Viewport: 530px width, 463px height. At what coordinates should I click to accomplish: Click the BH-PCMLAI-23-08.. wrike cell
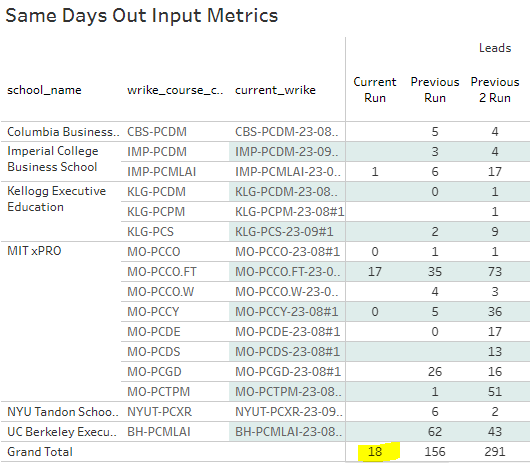tap(289, 432)
